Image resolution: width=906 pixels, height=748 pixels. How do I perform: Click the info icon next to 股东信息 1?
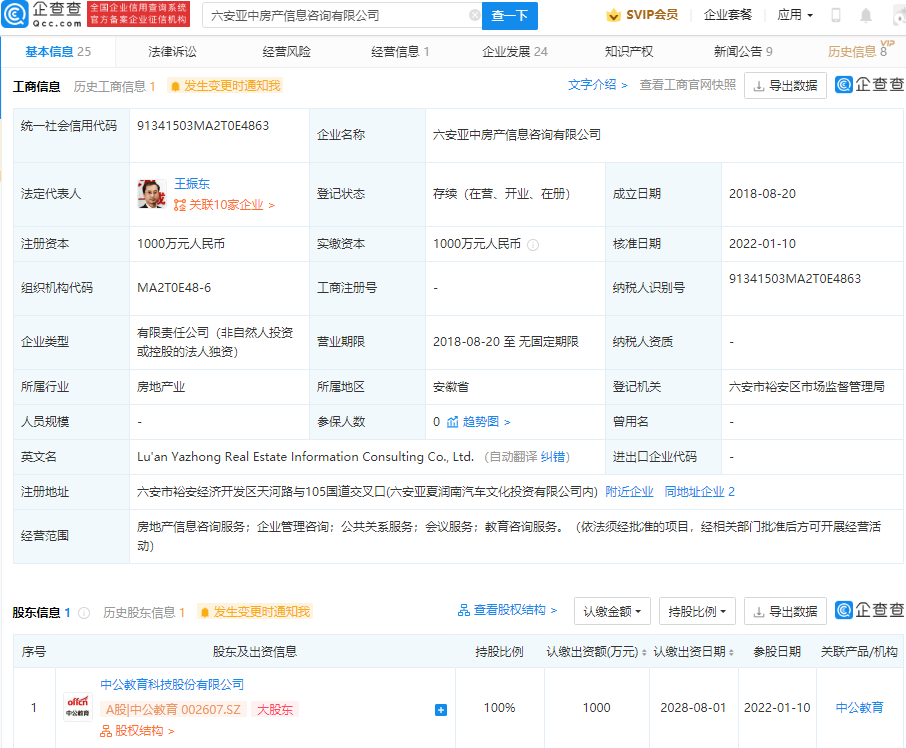[84, 613]
